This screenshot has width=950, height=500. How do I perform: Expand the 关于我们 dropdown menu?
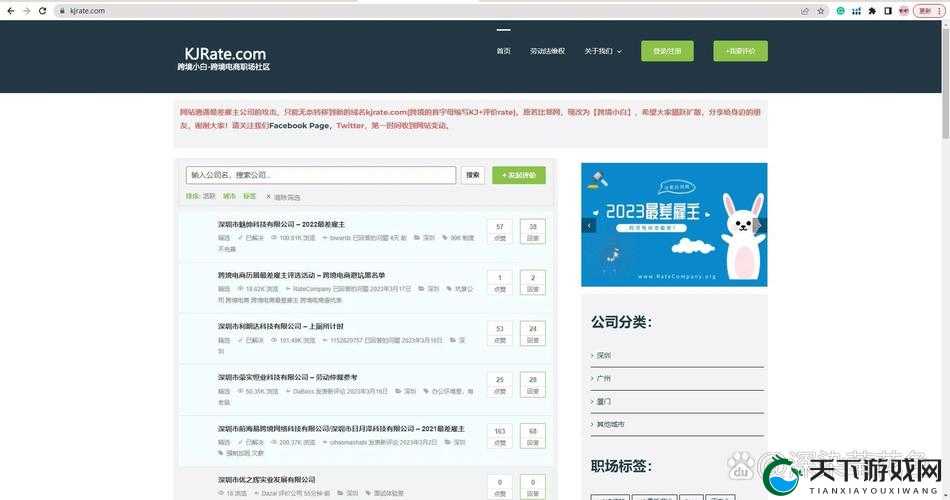click(x=603, y=52)
